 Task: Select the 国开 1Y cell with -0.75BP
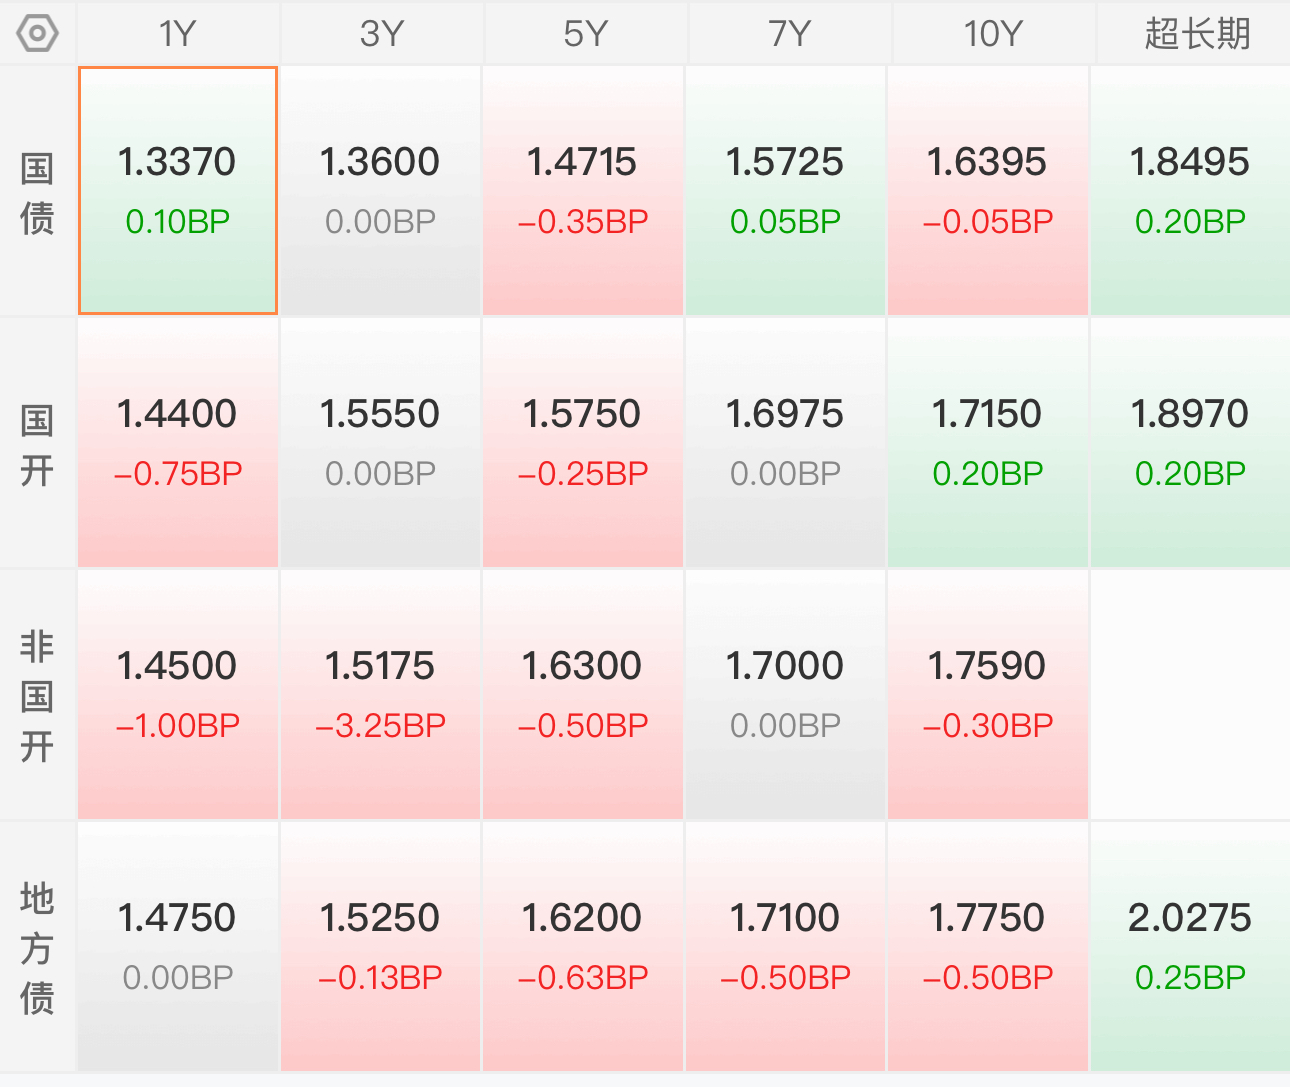(x=178, y=443)
